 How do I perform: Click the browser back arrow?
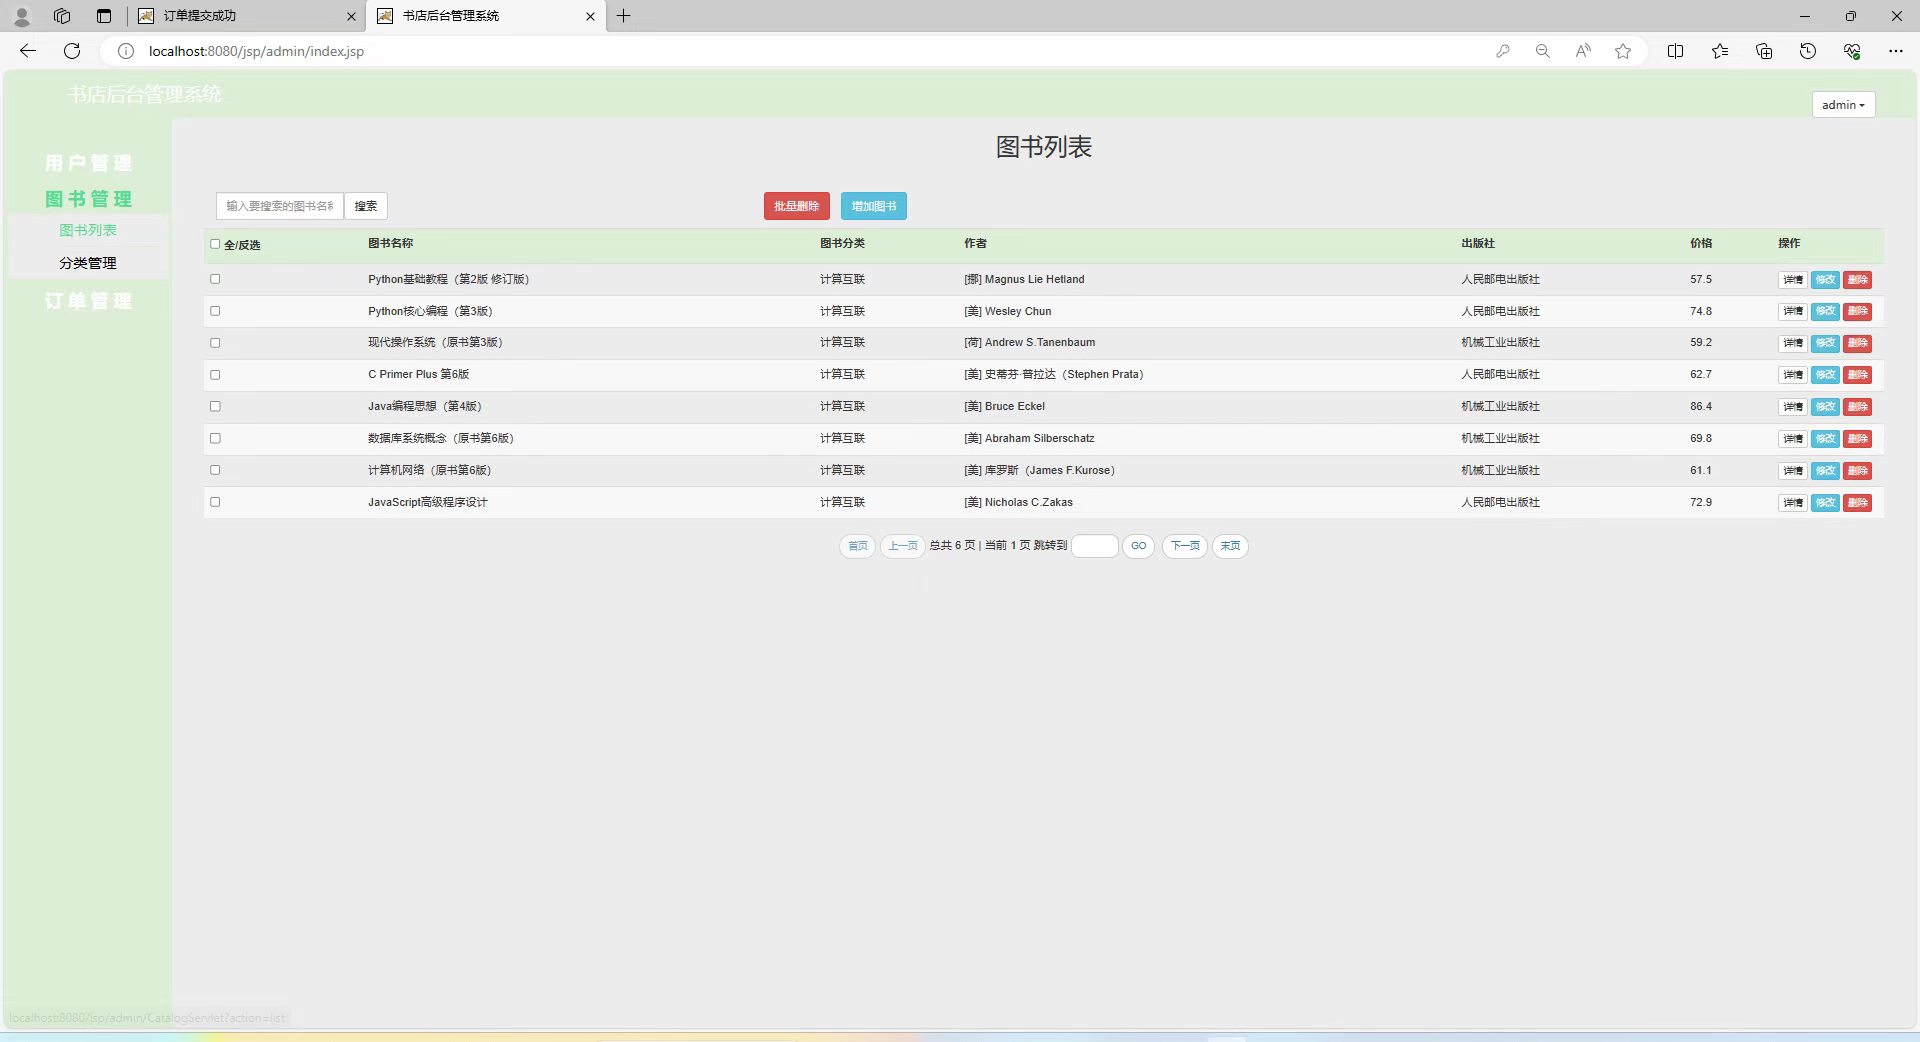tap(28, 51)
